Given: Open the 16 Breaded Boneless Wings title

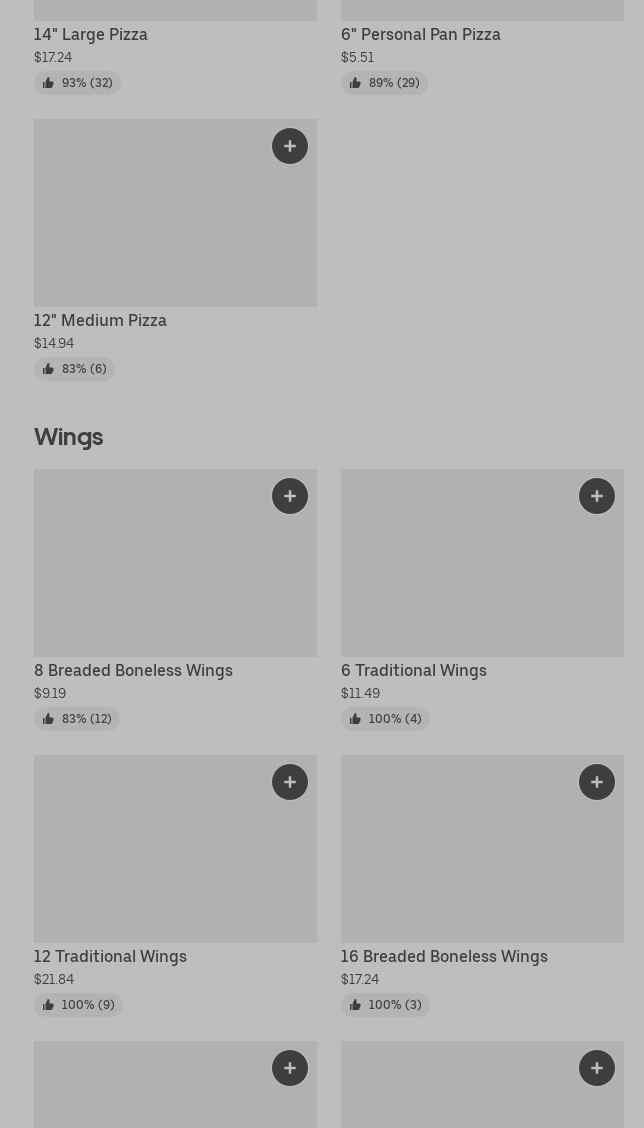Looking at the screenshot, I should [444, 956].
